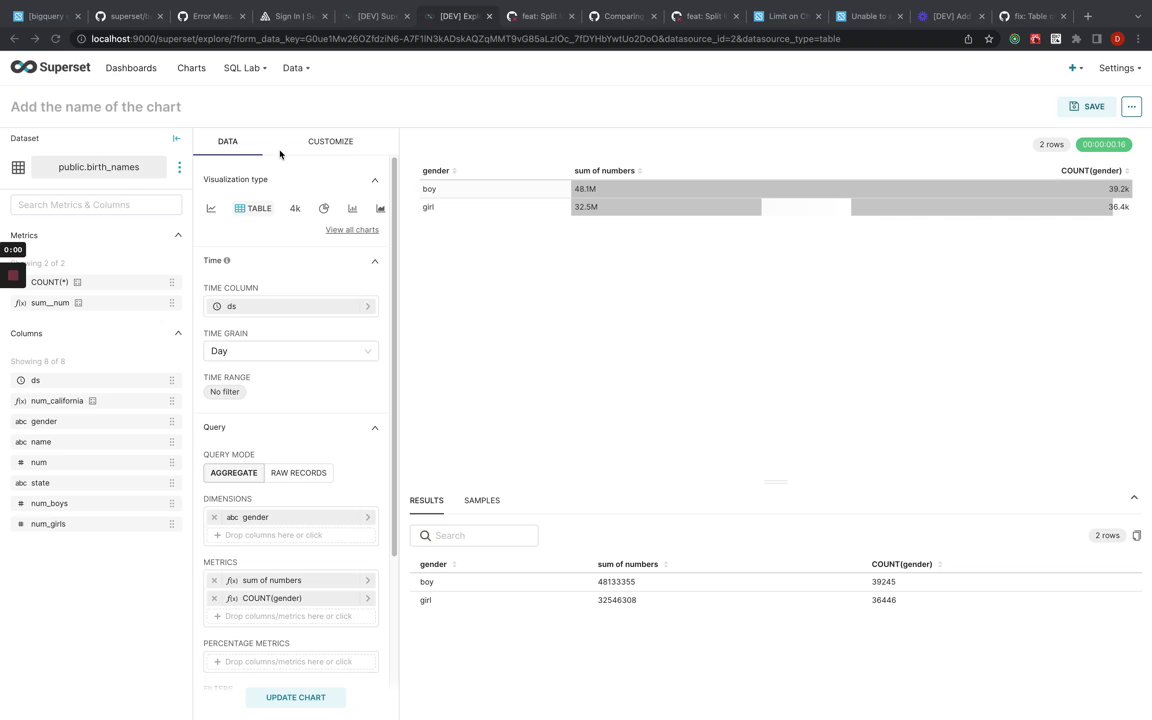Click the state column item
This screenshot has width=1152, height=720.
coord(96,483)
